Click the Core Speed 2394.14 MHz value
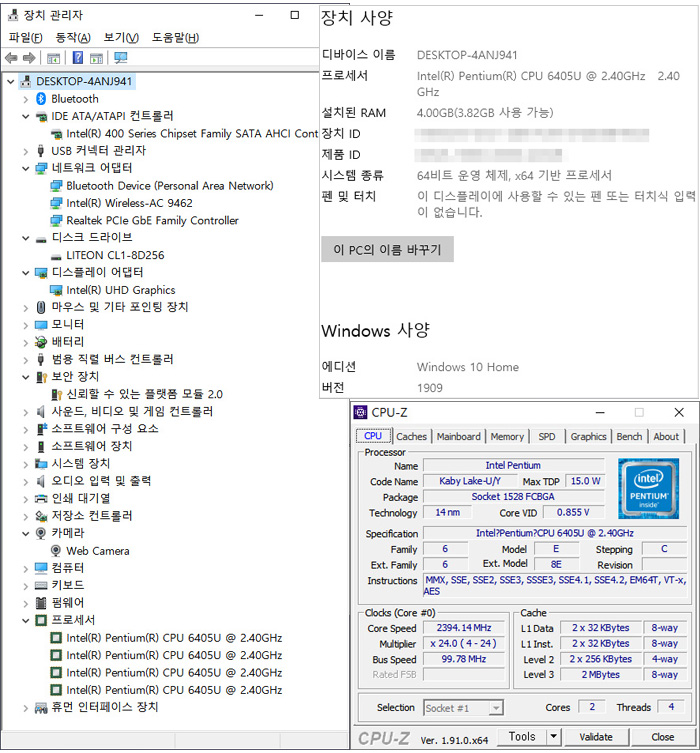700x753 pixels. [464, 628]
